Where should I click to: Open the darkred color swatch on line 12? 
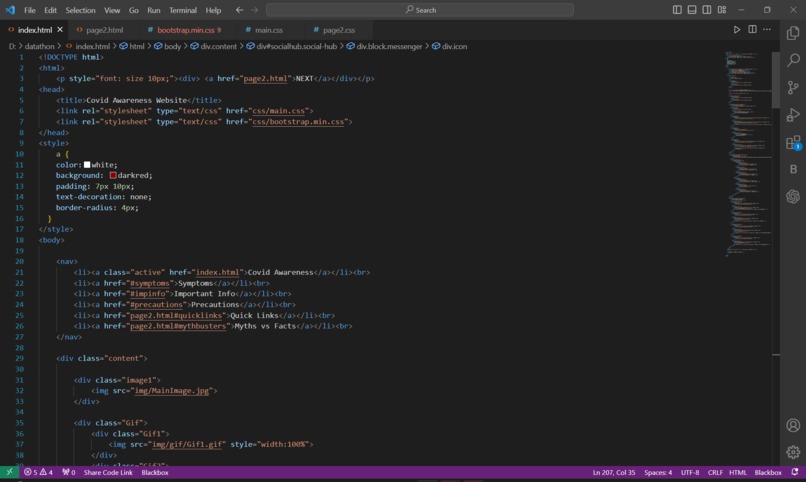pos(113,176)
